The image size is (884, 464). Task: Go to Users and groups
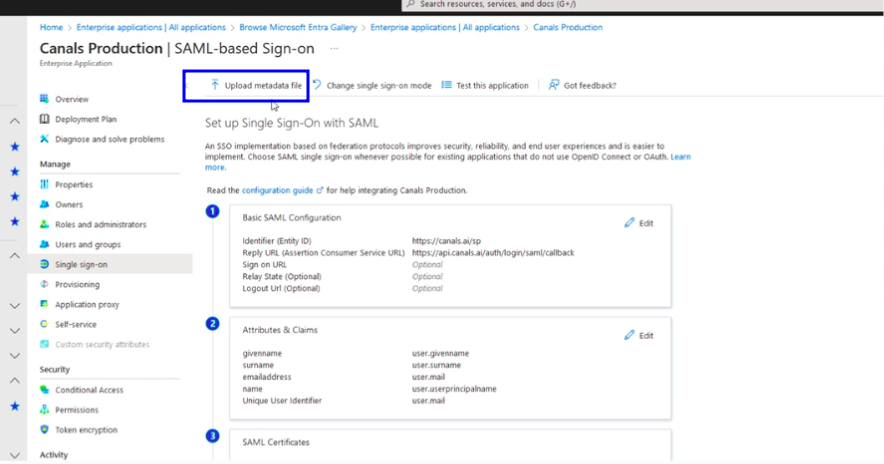click(88, 244)
